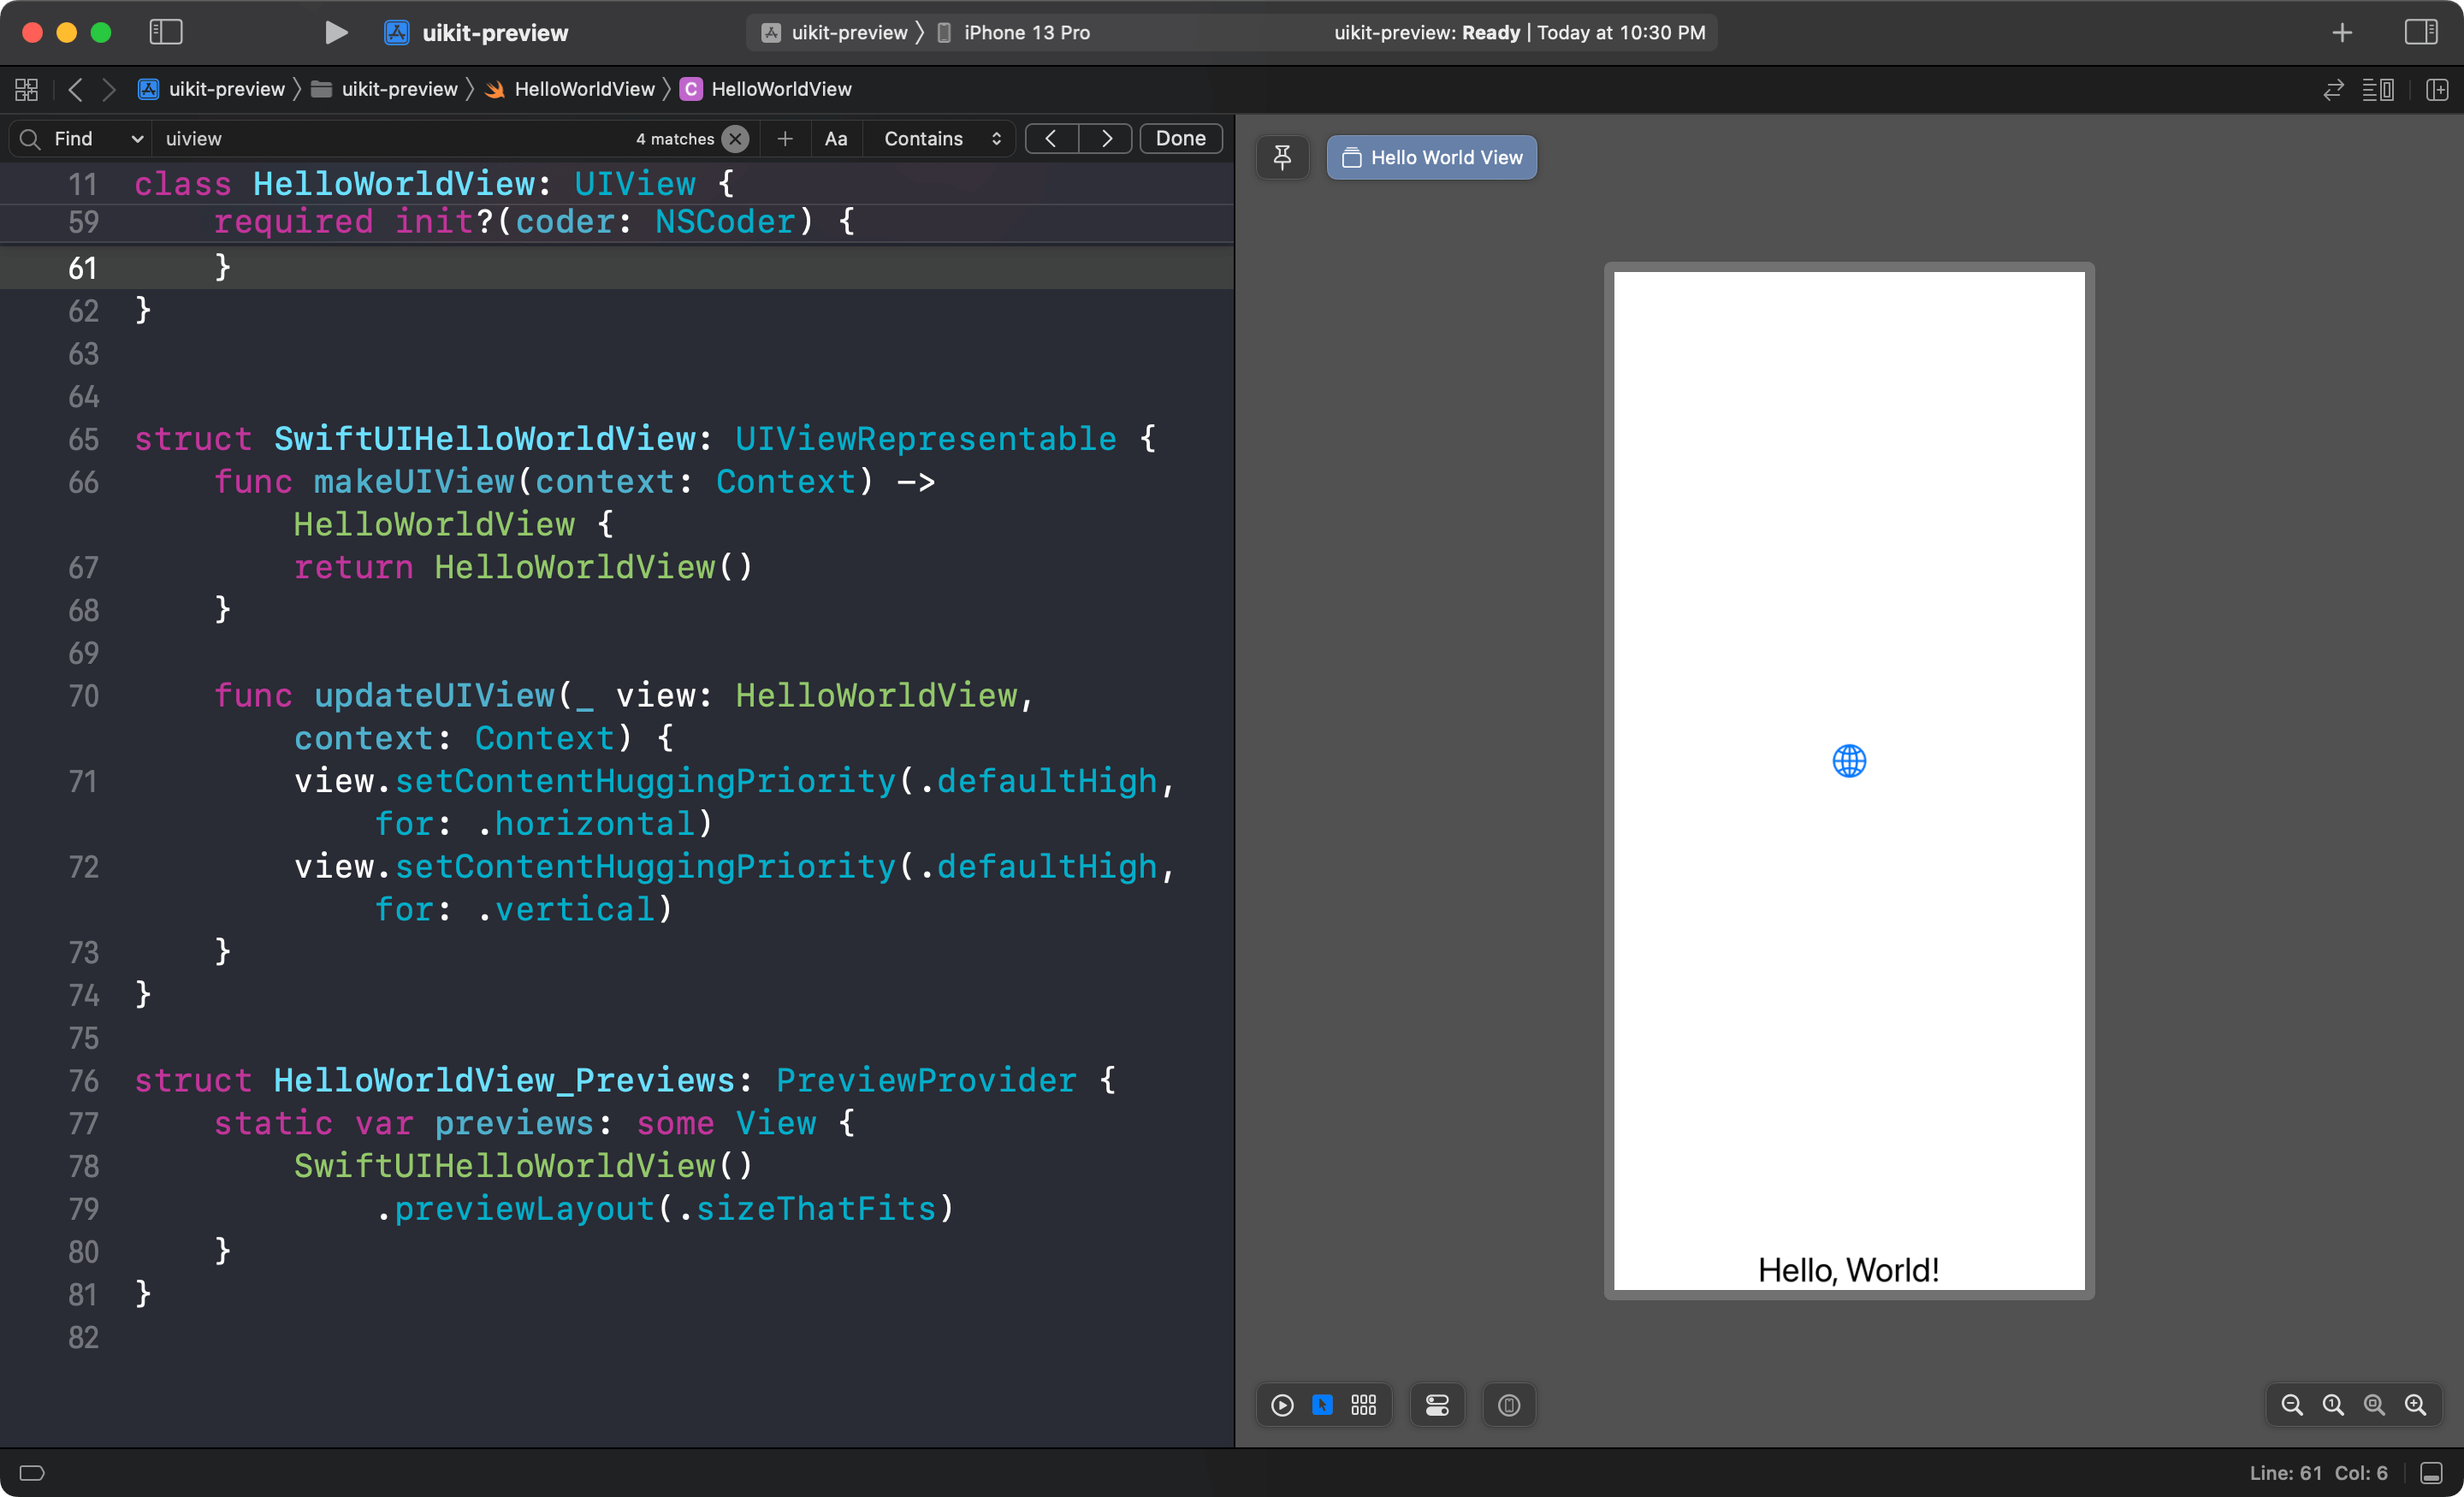Viewport: 2464px width, 1497px height.
Task: Select the device preview icon
Action: pos(1508,1404)
